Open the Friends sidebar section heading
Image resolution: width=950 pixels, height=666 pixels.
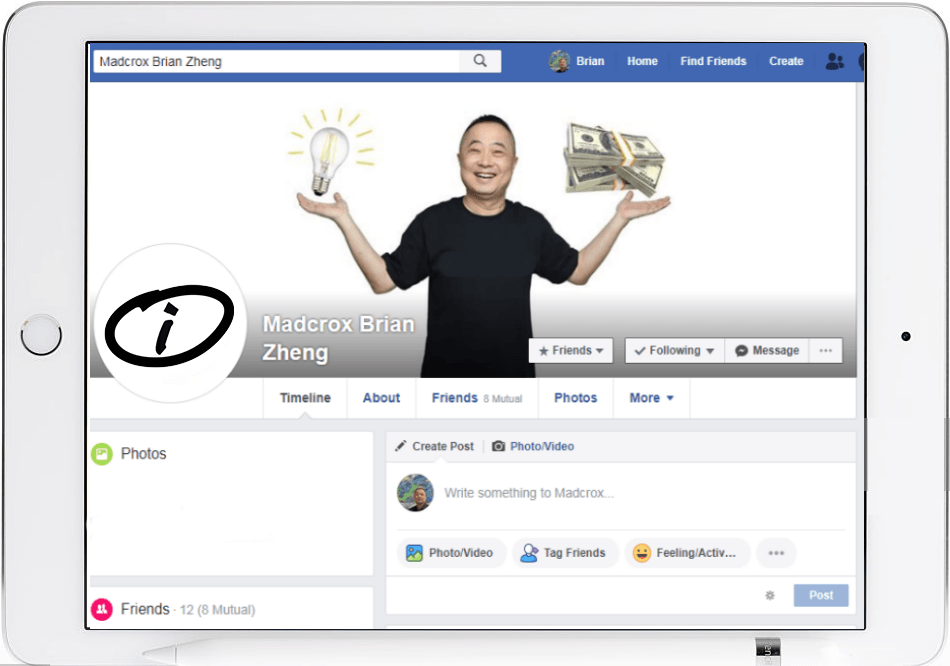point(145,609)
